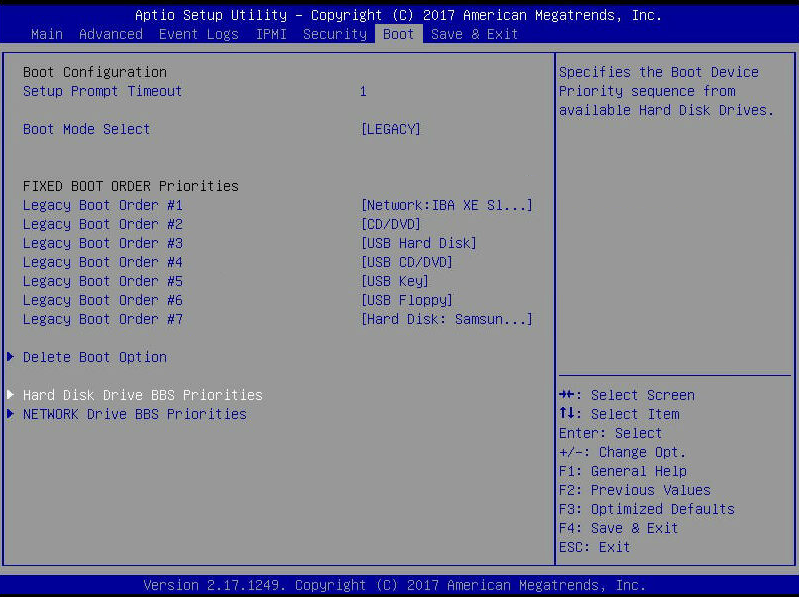Image resolution: width=799 pixels, height=597 pixels.
Task: Edit the Setup Prompt Timeout value 1
Action: pos(363,92)
